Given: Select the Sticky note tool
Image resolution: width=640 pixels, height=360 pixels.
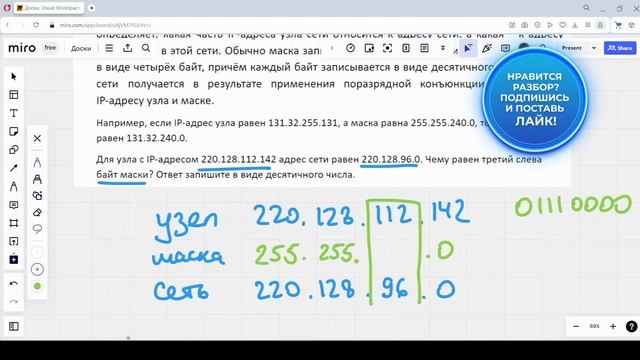Looking at the screenshot, I should pyautogui.click(x=13, y=131).
